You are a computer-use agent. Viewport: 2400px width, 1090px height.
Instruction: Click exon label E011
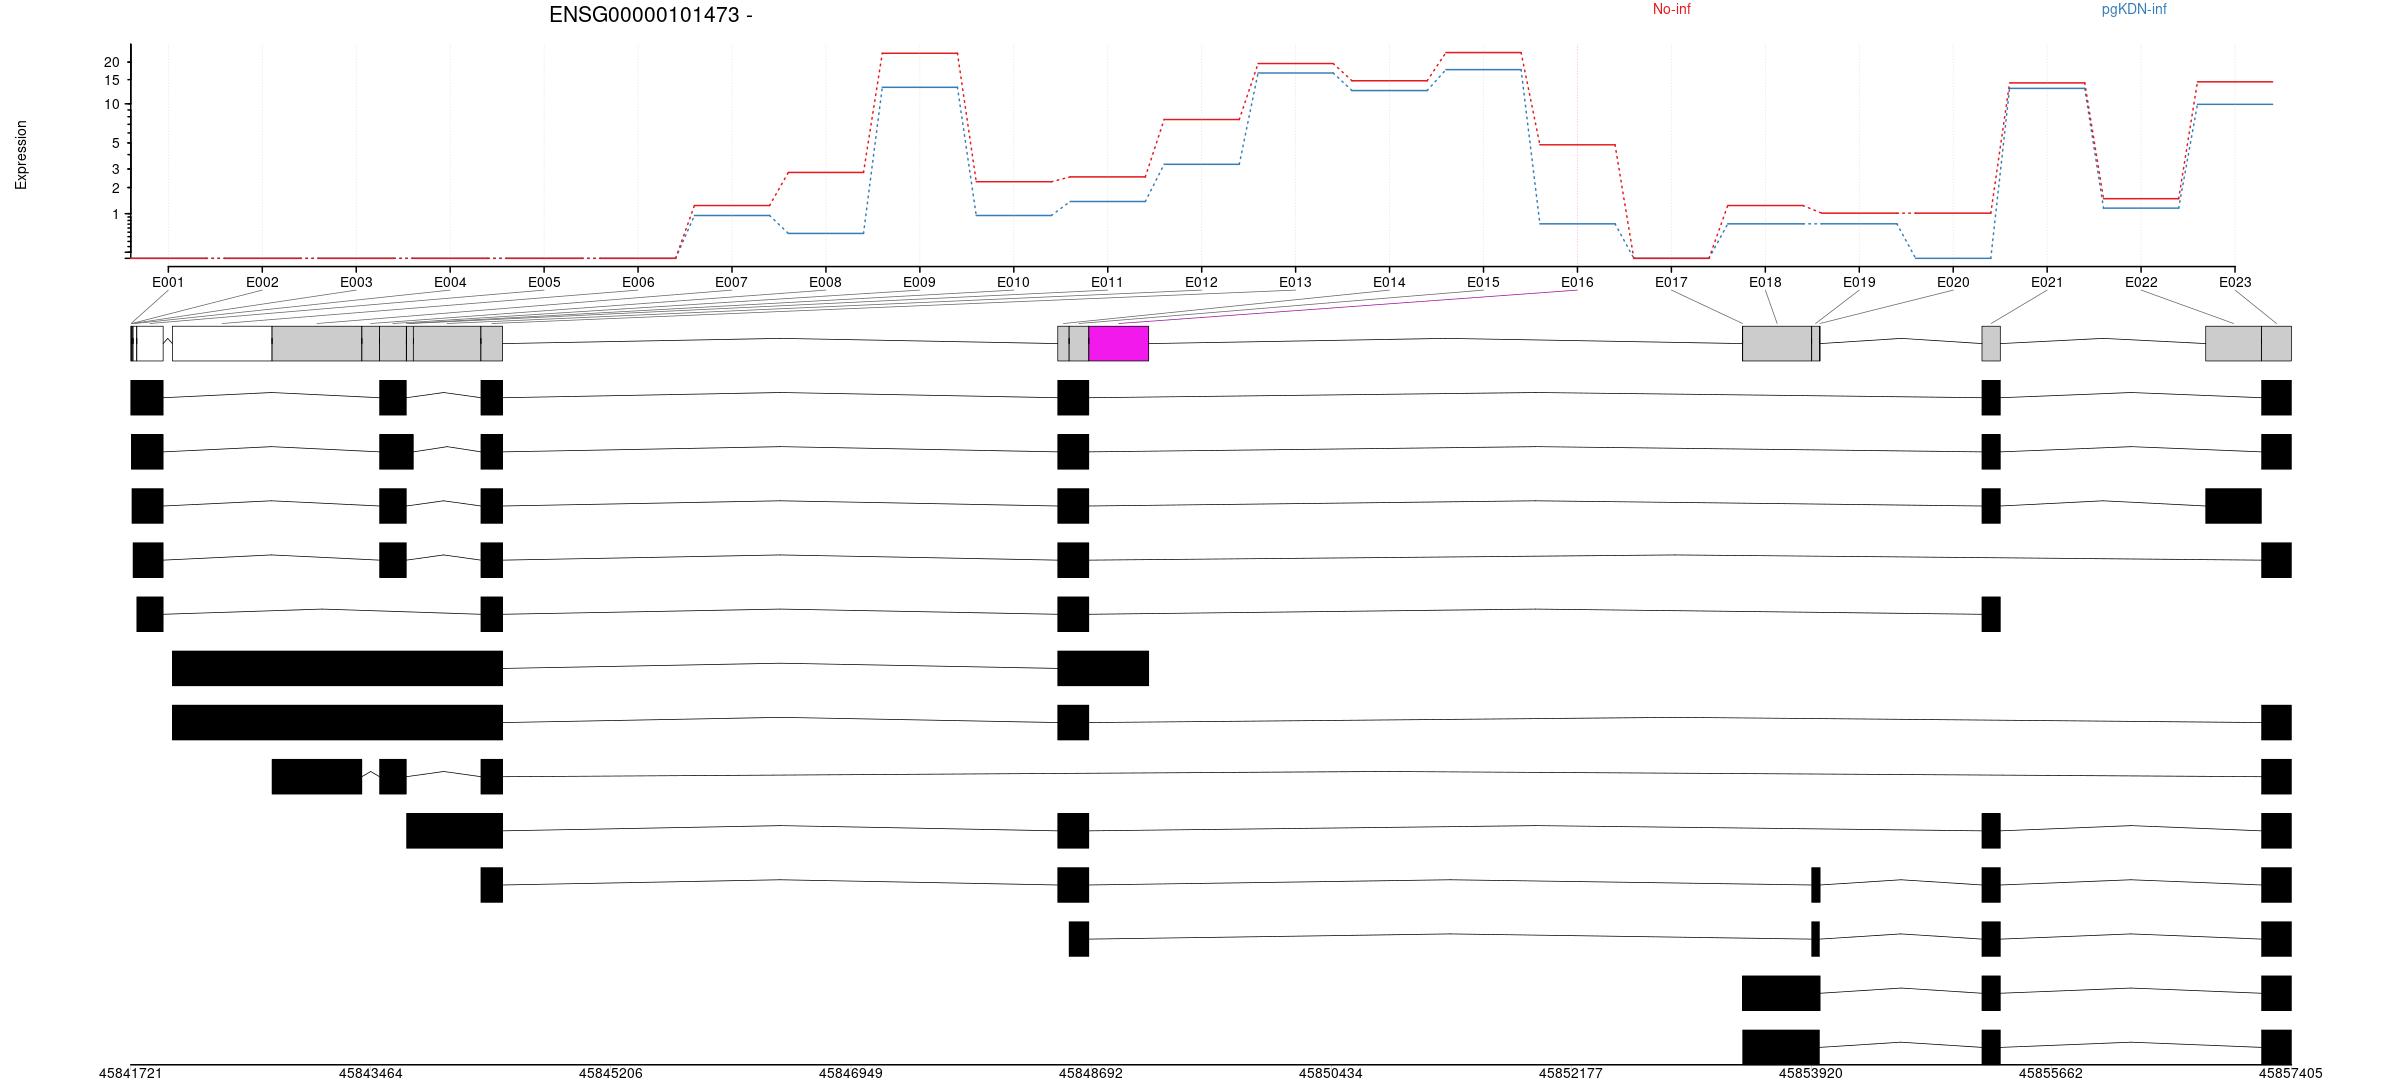coord(1107,282)
